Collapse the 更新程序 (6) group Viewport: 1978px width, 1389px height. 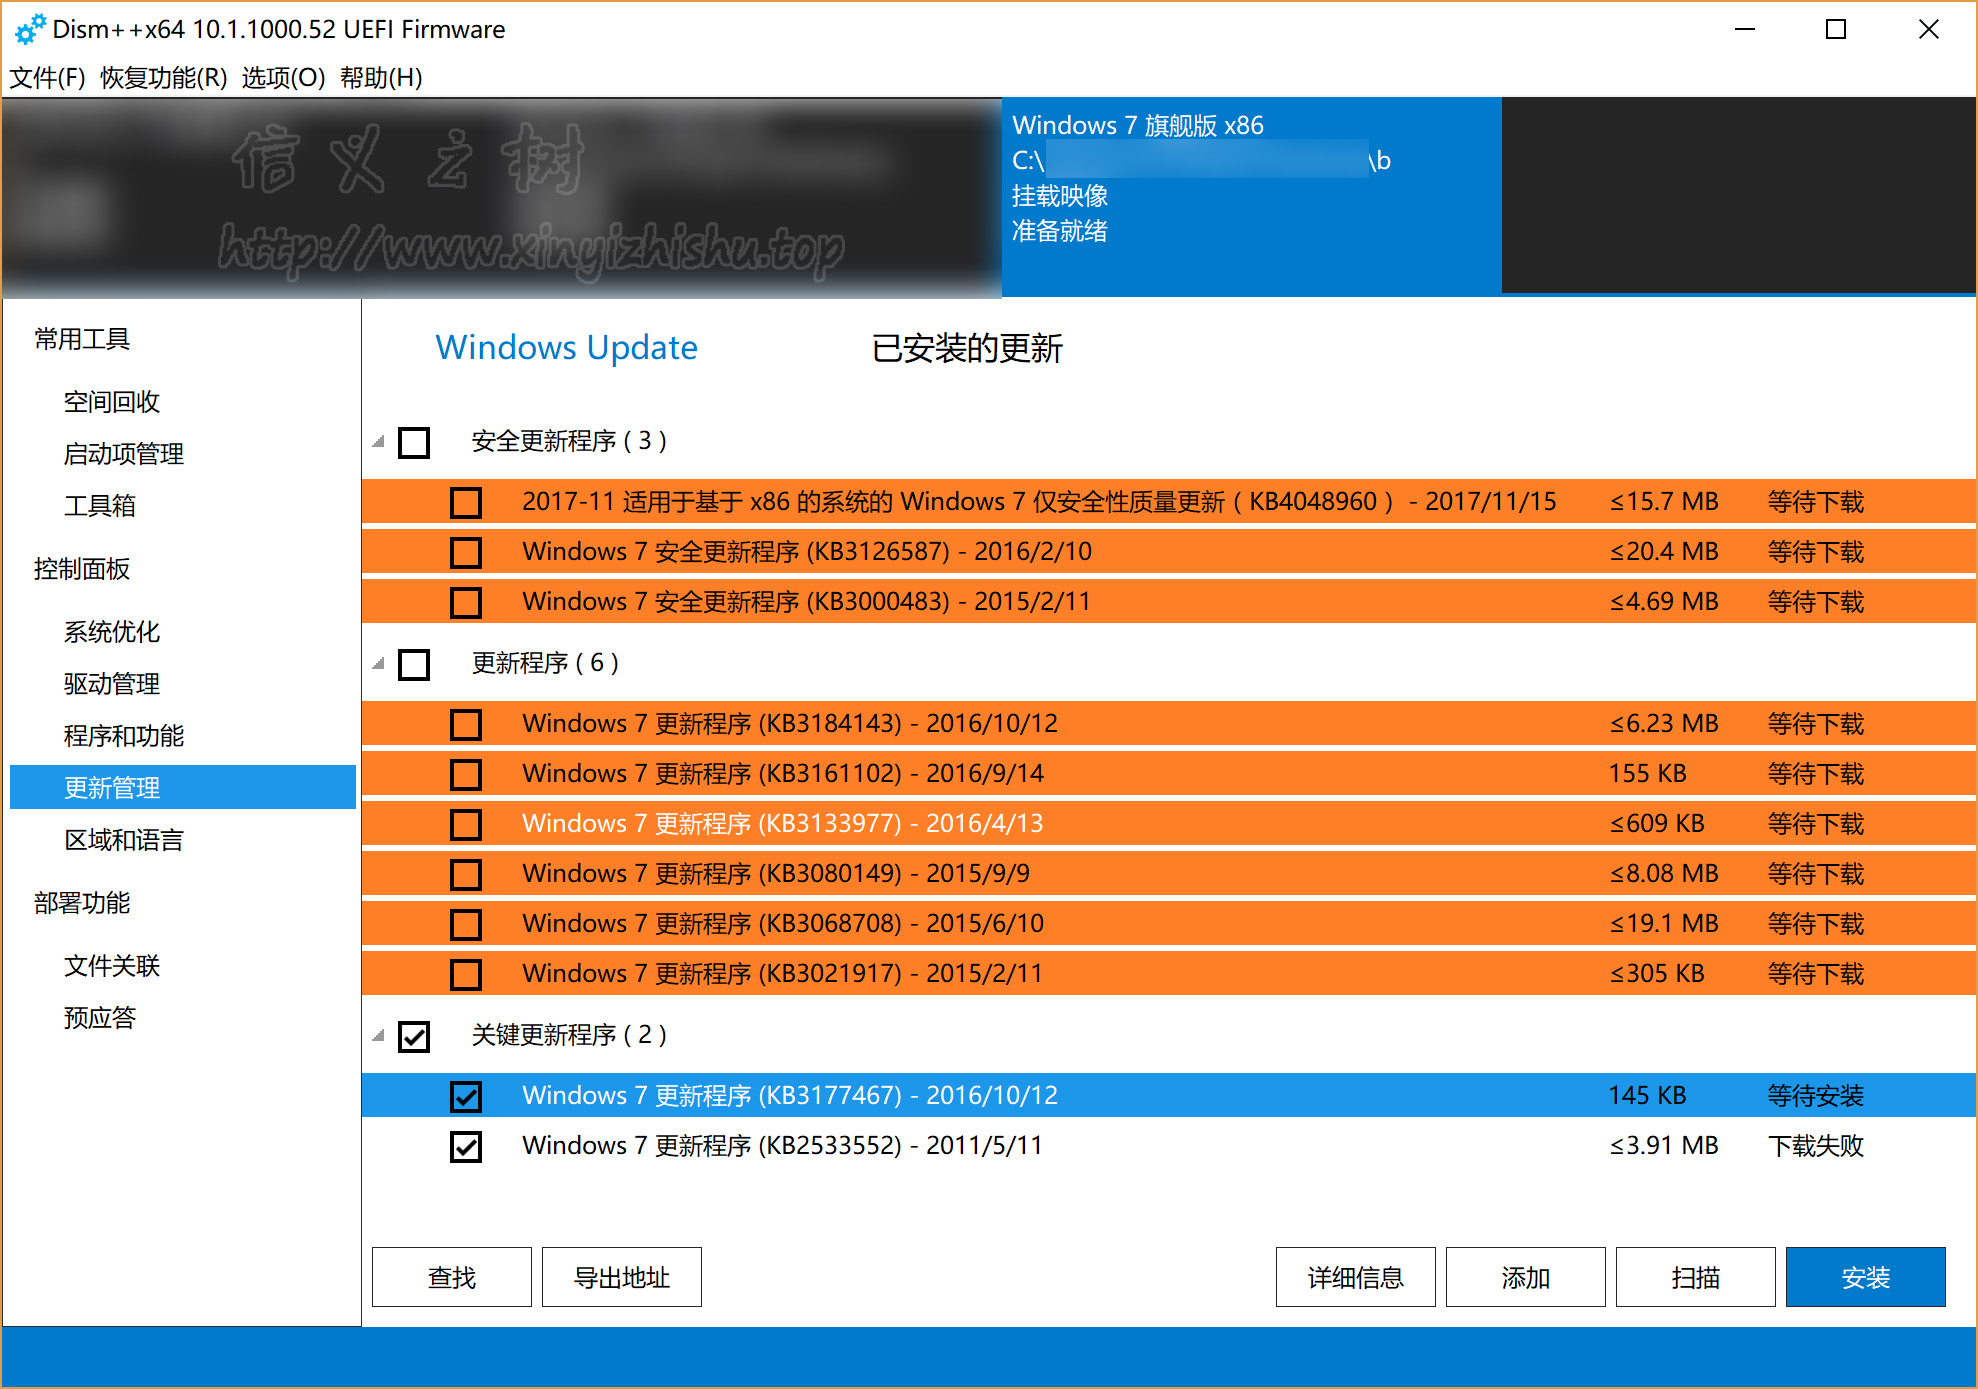point(379,664)
